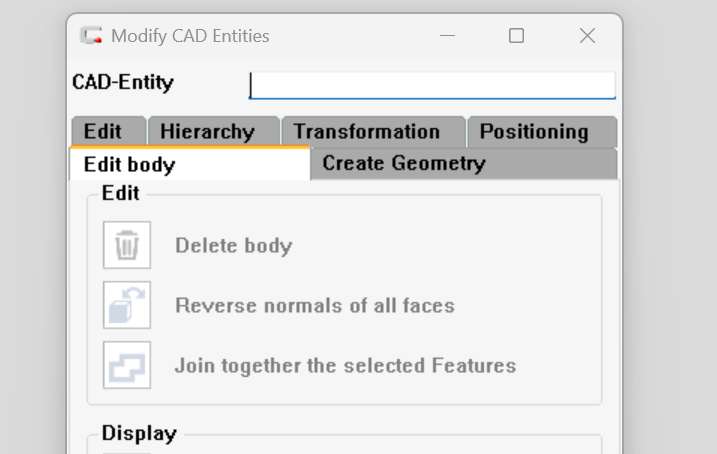The image size is (717, 454).
Task: Maximize the Modify CAD Entities window
Action: pos(516,36)
